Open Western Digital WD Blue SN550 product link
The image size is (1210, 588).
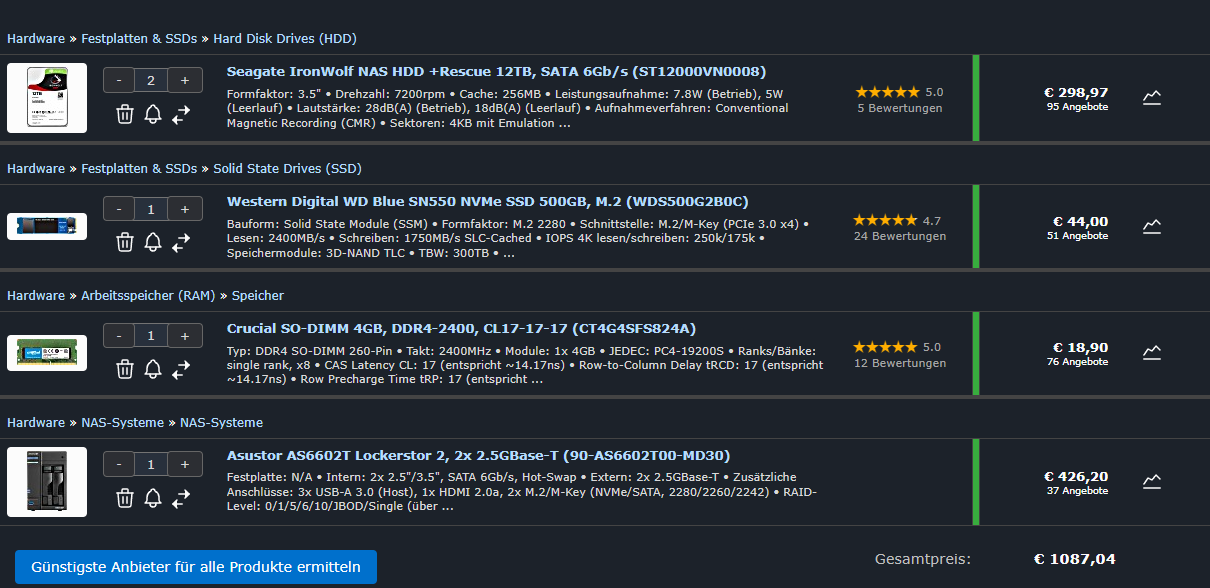(488, 201)
